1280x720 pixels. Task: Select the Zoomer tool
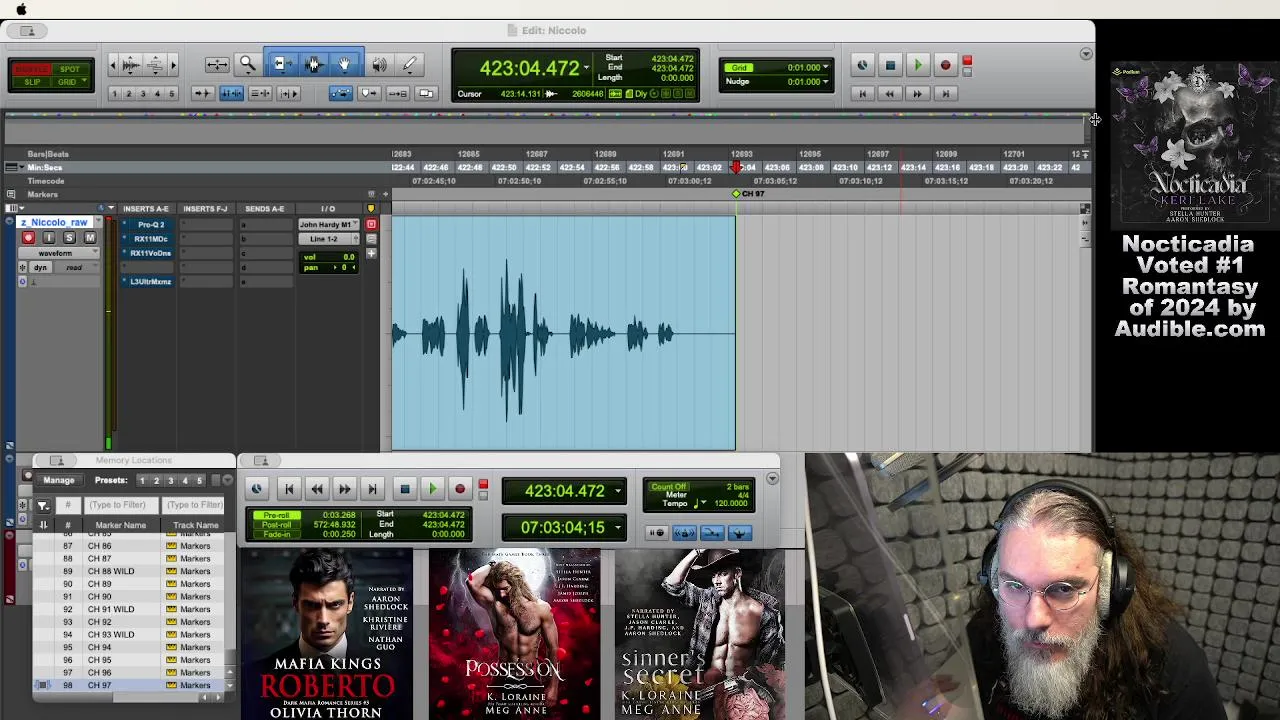247,65
